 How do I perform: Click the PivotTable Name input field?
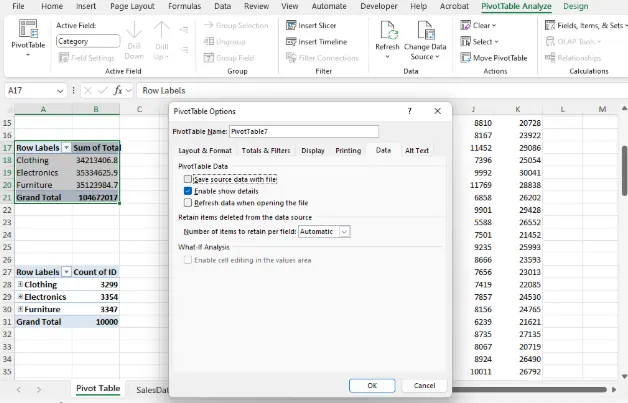point(304,131)
